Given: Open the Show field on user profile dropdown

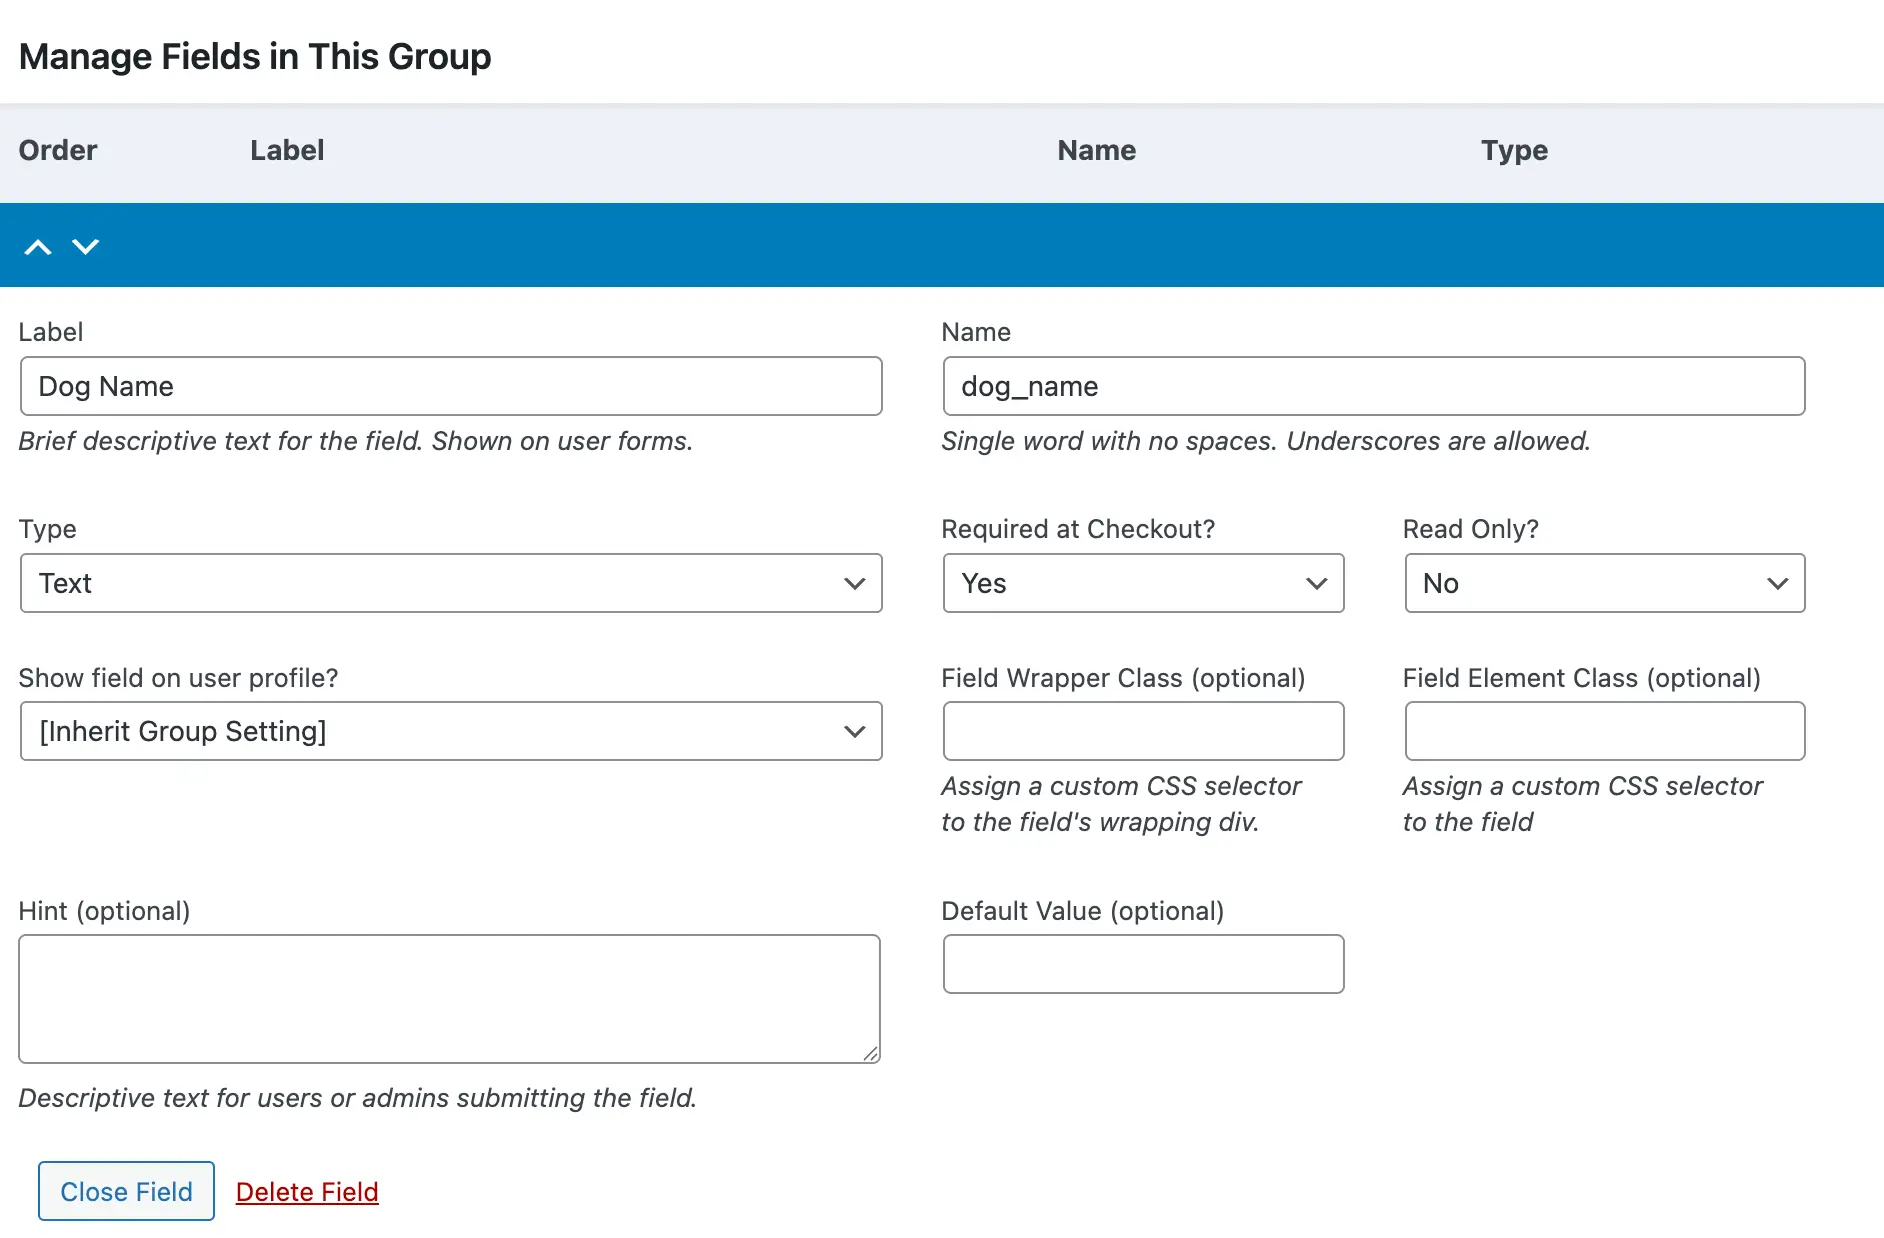Looking at the screenshot, I should click(x=450, y=731).
